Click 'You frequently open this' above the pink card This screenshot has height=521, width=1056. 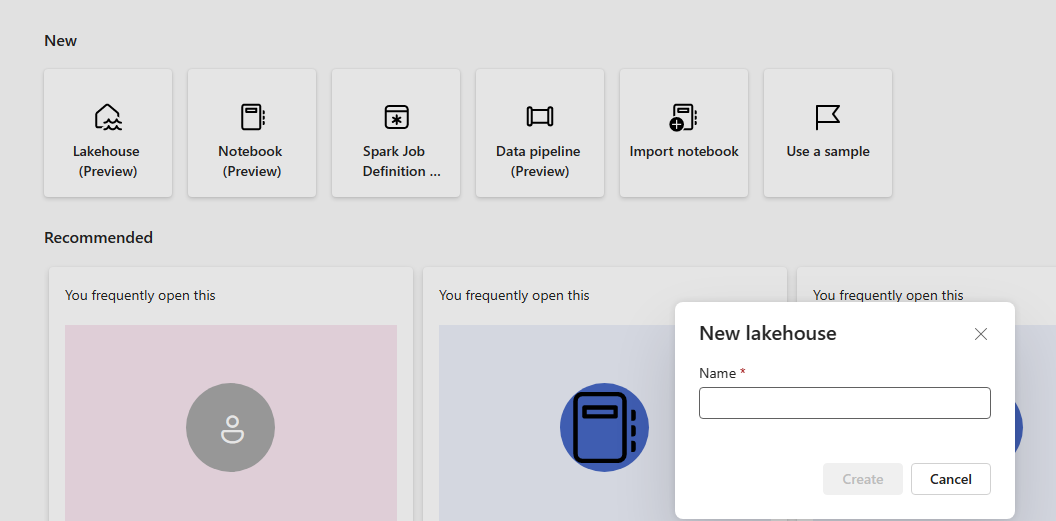[140, 296]
